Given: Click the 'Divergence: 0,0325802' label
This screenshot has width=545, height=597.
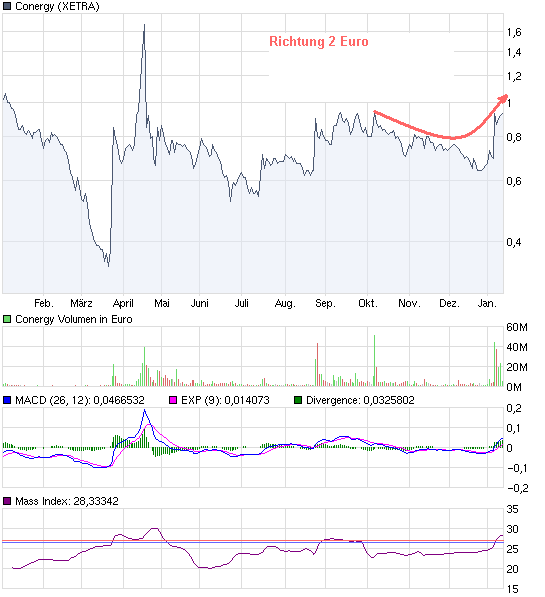Looking at the screenshot, I should [x=360, y=400].
